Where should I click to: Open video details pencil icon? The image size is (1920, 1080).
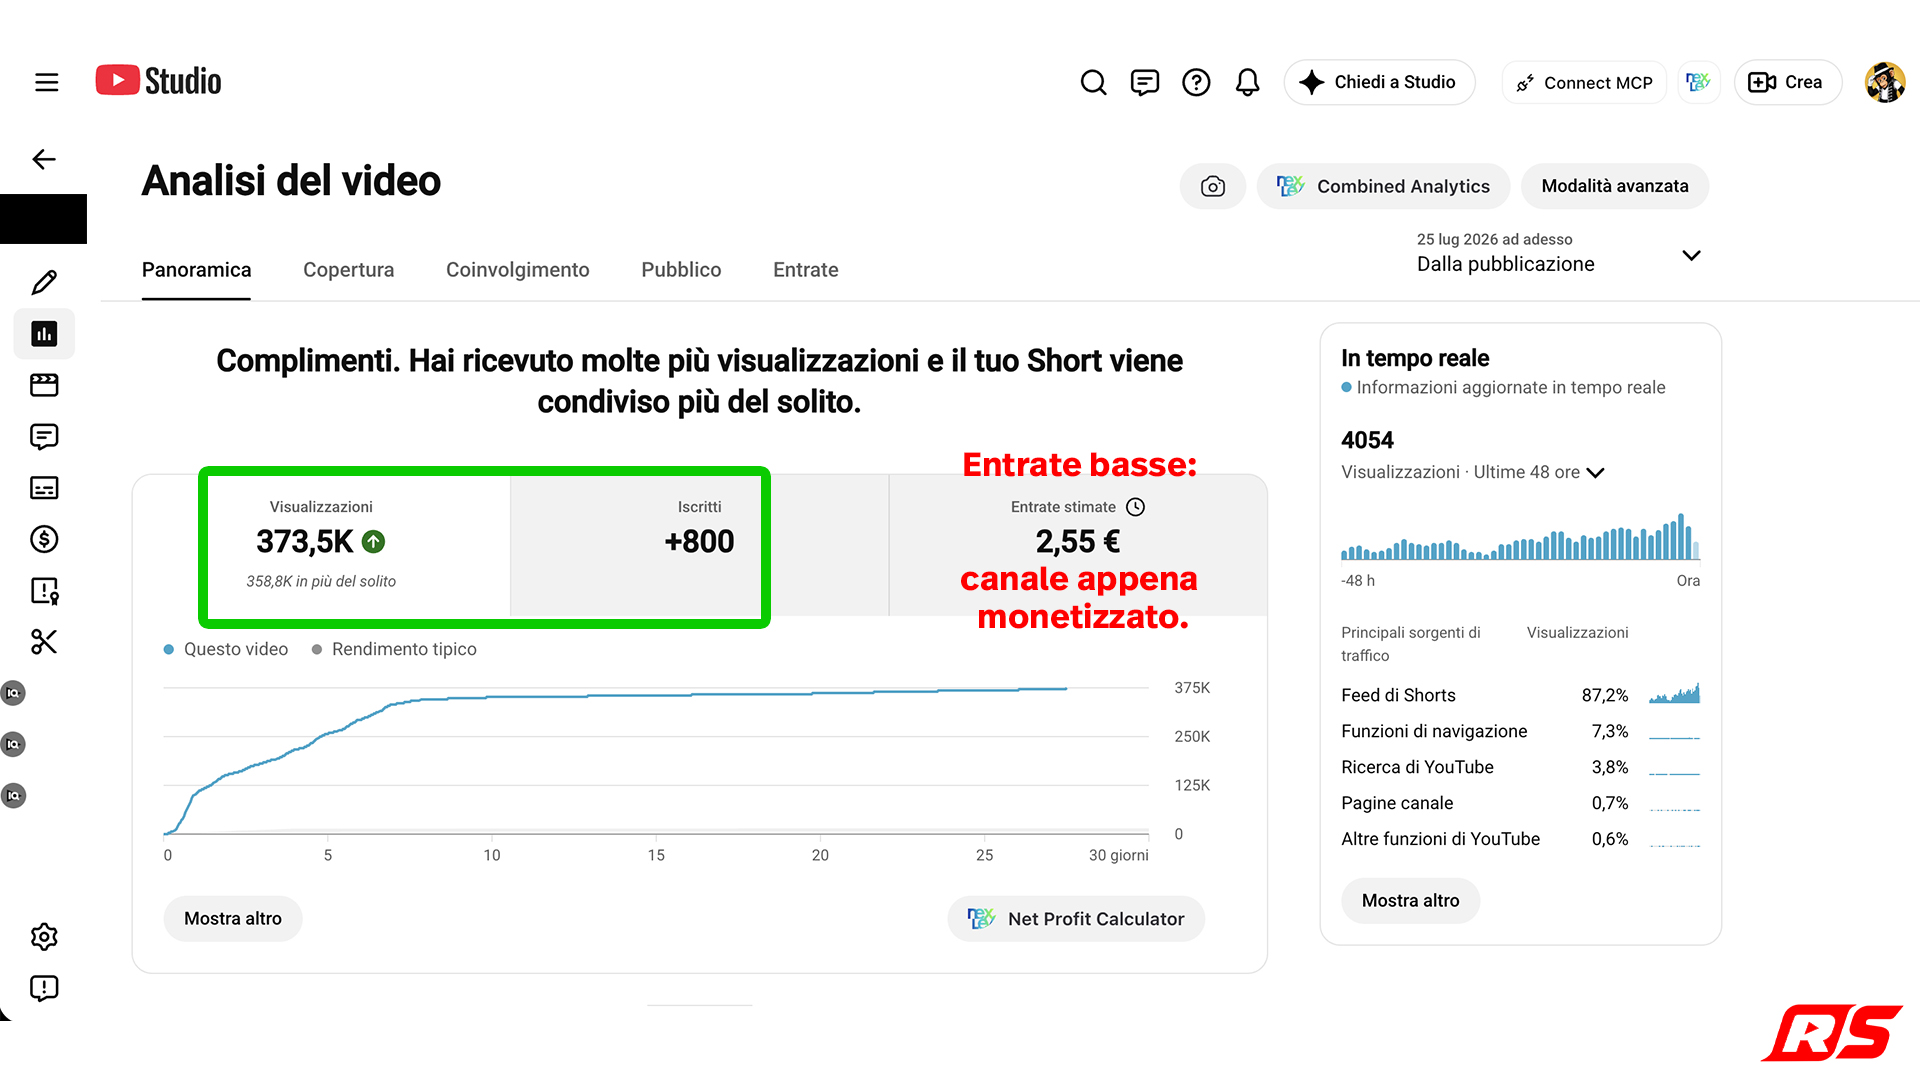click(x=44, y=282)
